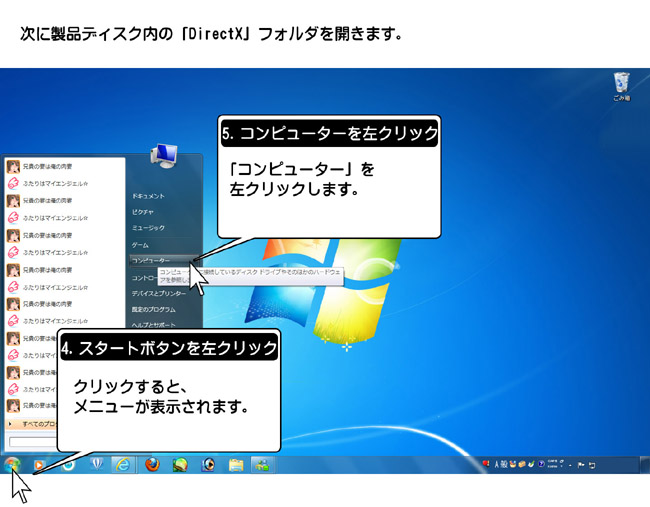Screen dimensions: 650x507
Task: Click the red alert tray icon
Action: point(486,463)
